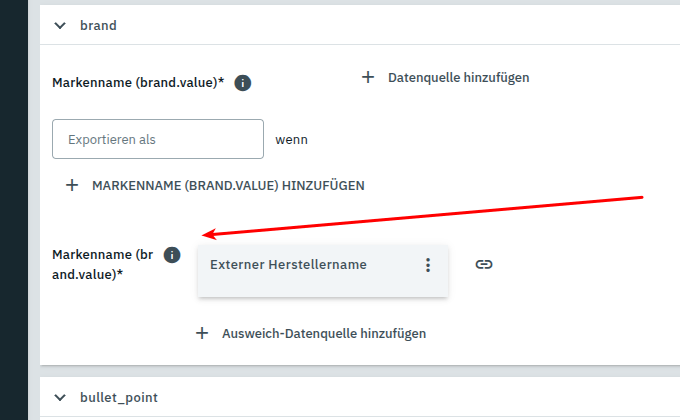Click the bullet_point section title
Image resolution: width=680 pixels, height=420 pixels.
(x=118, y=397)
